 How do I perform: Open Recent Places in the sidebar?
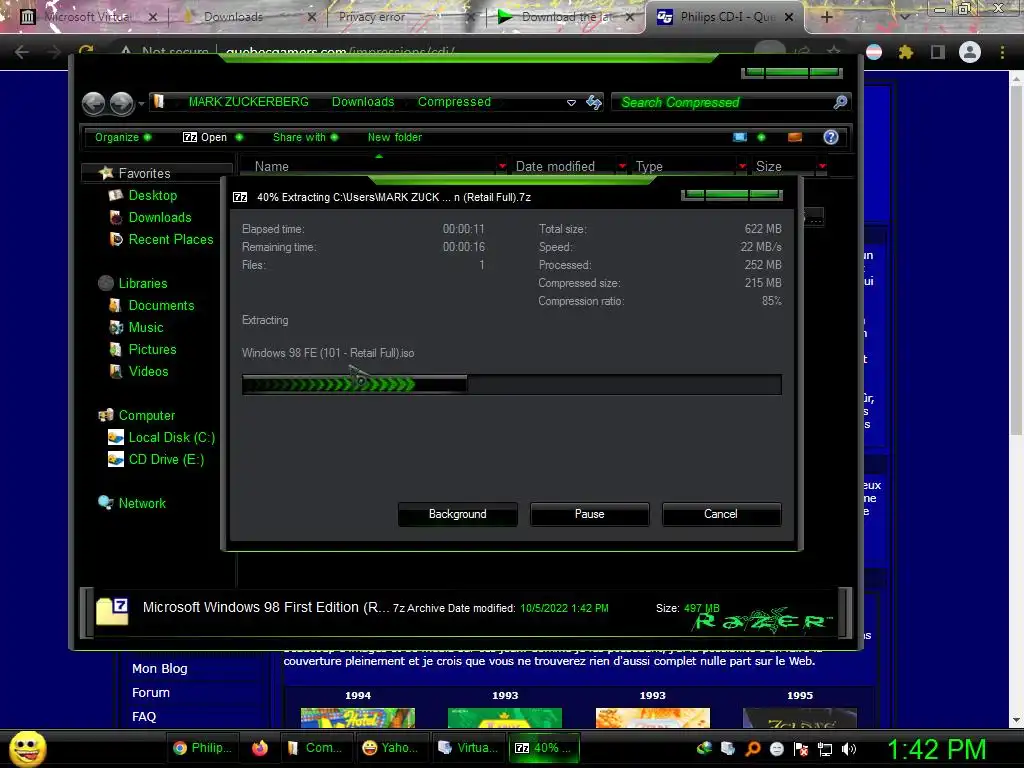point(170,240)
